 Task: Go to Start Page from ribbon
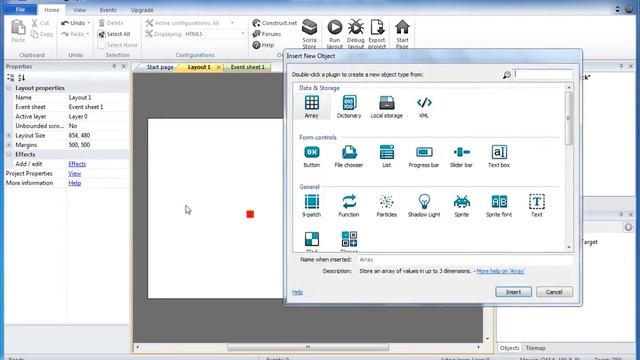[402, 34]
